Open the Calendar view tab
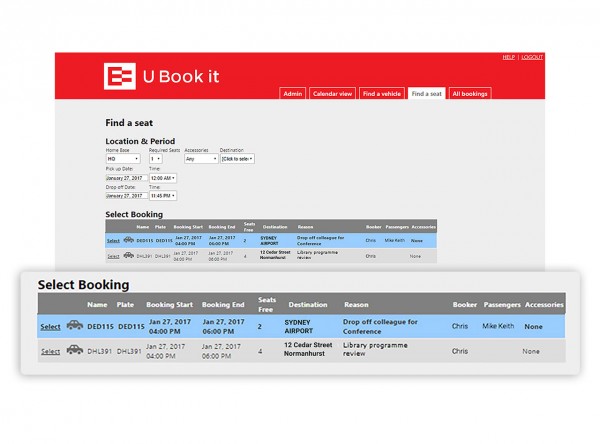This screenshot has height=444, width=600. (333, 94)
